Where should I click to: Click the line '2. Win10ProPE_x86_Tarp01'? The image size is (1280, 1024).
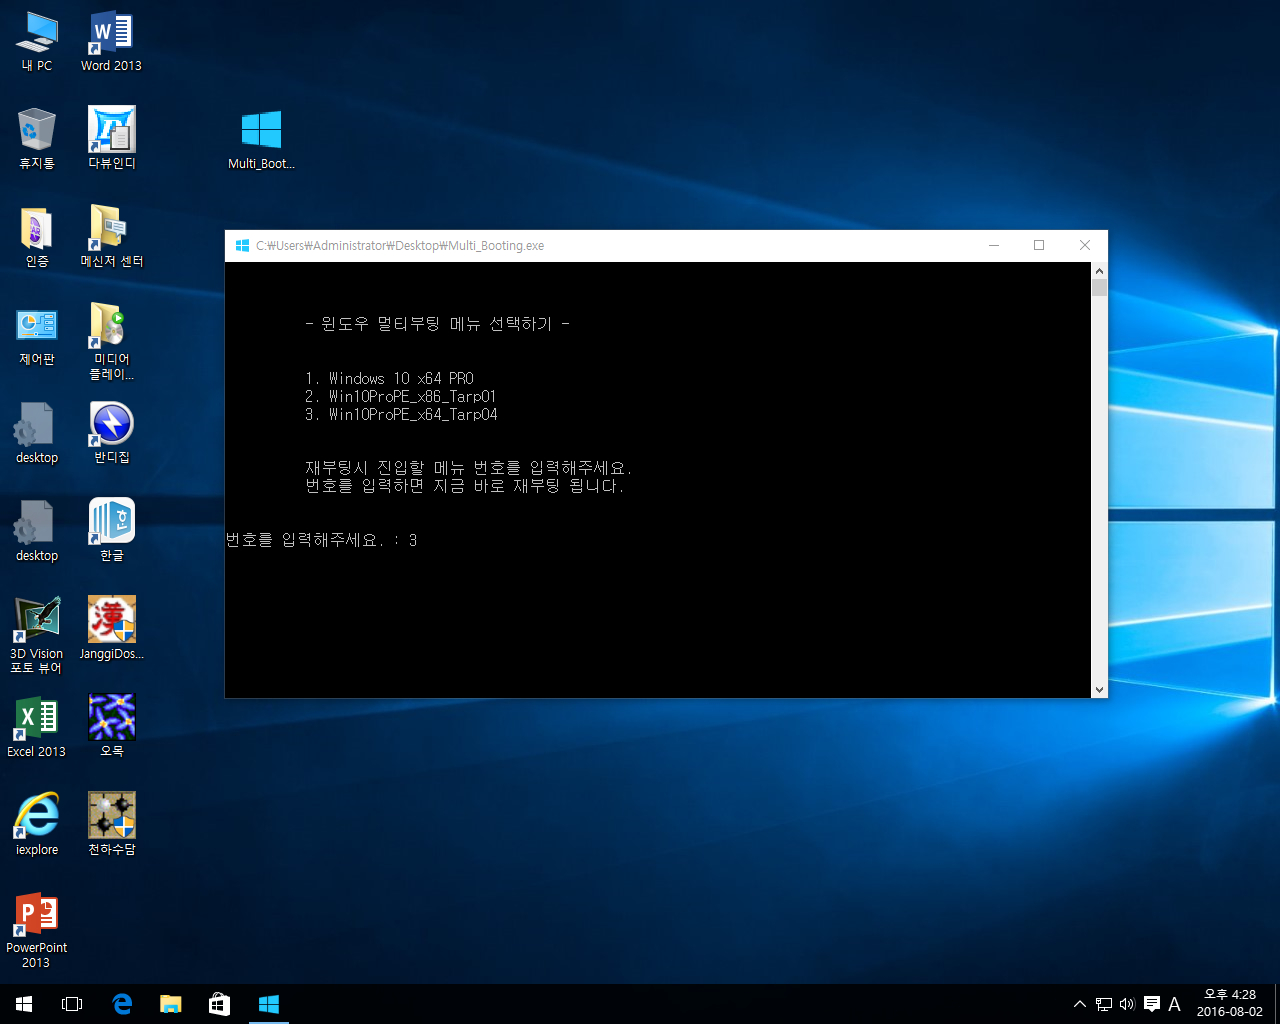[x=401, y=396]
